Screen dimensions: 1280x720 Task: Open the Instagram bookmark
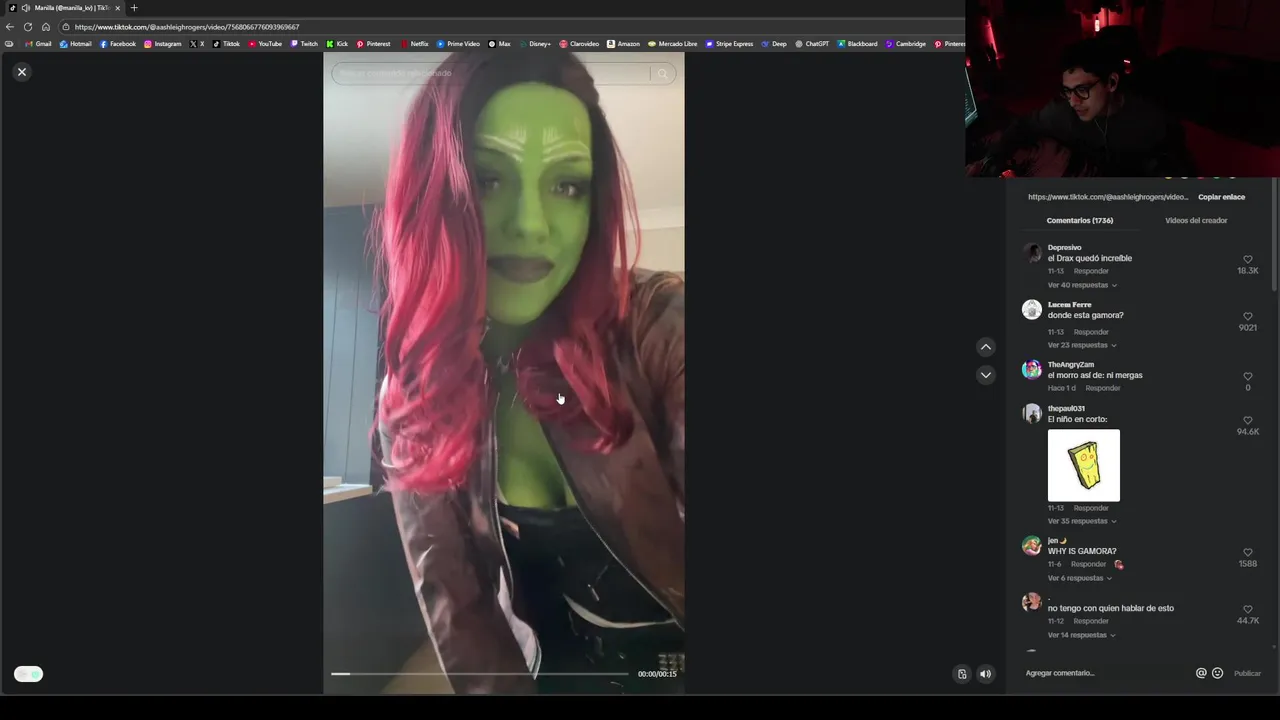pos(163,44)
